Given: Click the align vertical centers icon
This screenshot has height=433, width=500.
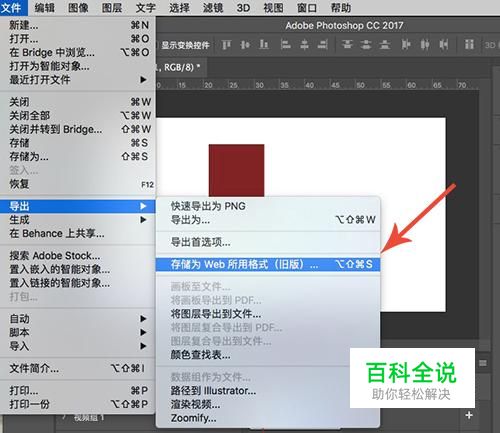Looking at the screenshot, I should pos(245,44).
